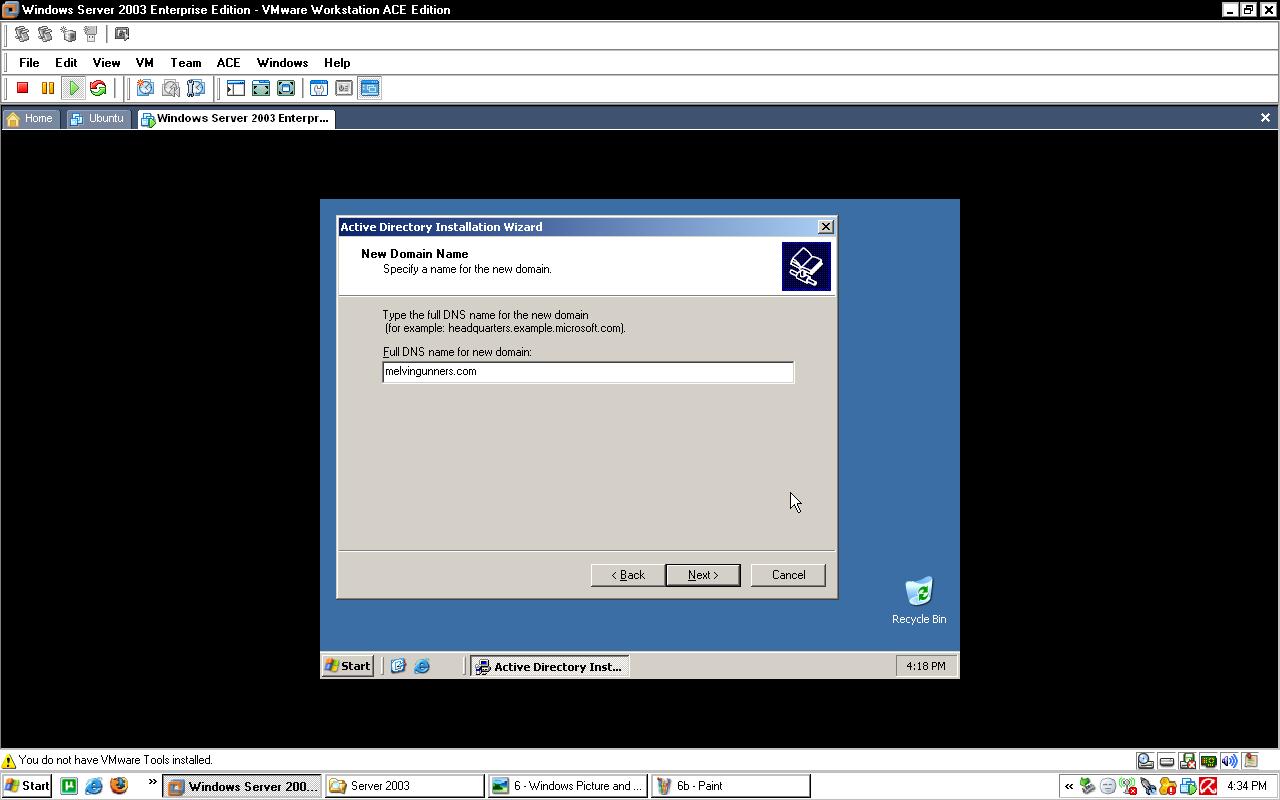1280x800 pixels.
Task: Click the network adapter status icon
Action: tap(1208, 760)
